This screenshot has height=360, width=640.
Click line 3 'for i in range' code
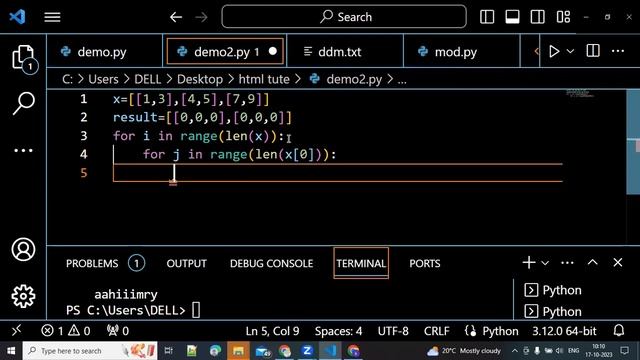click(198, 136)
